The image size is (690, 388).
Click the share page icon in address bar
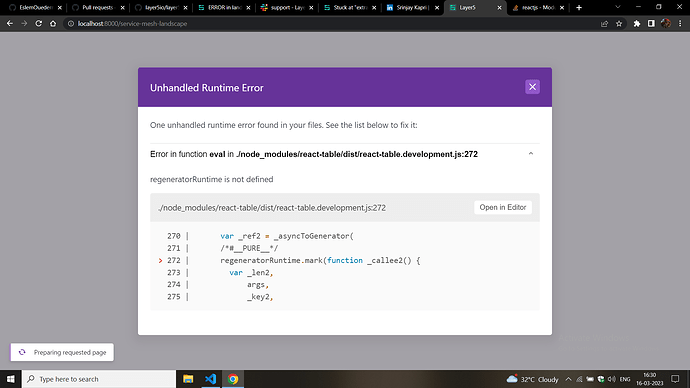coord(604,24)
